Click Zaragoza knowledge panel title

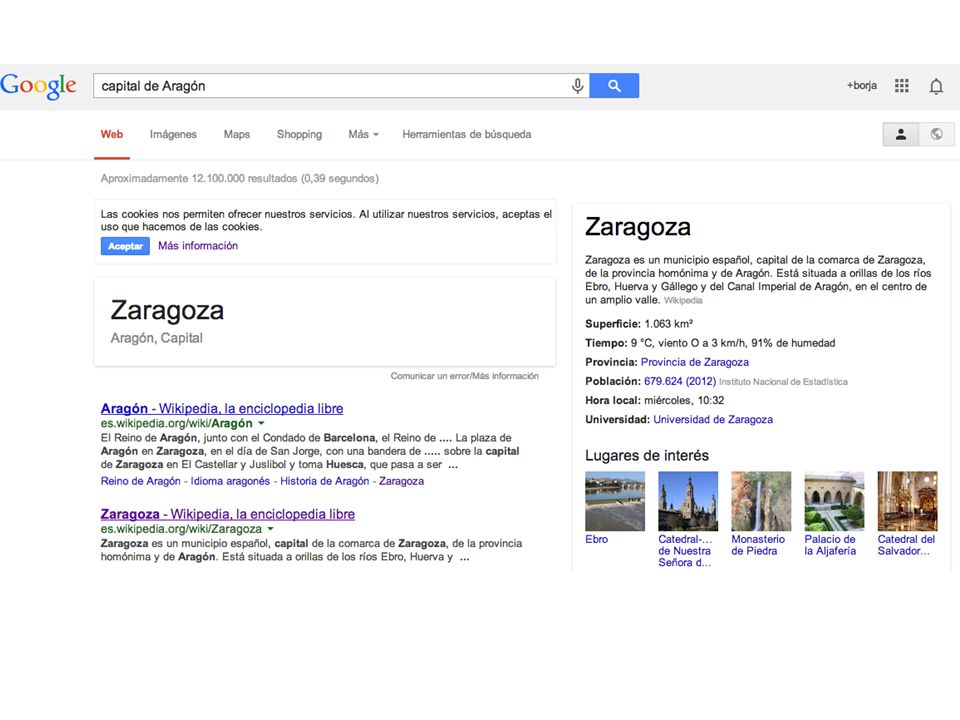(x=638, y=228)
